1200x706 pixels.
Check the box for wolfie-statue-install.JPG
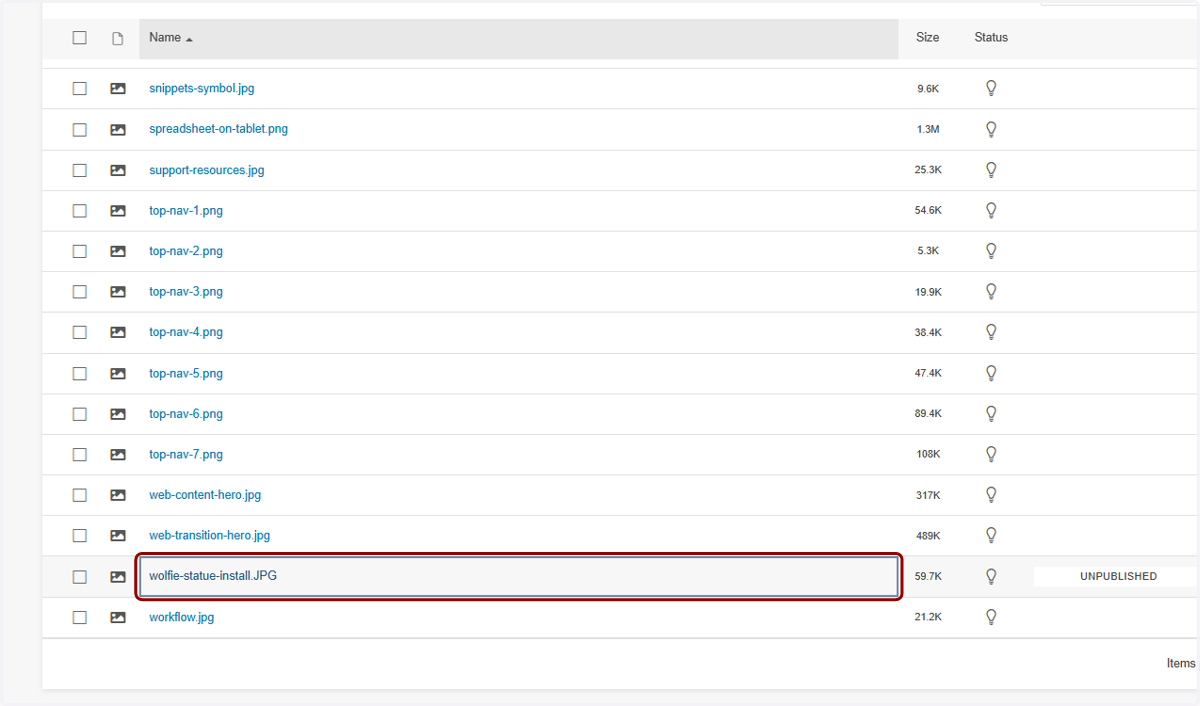pyautogui.click(x=80, y=577)
